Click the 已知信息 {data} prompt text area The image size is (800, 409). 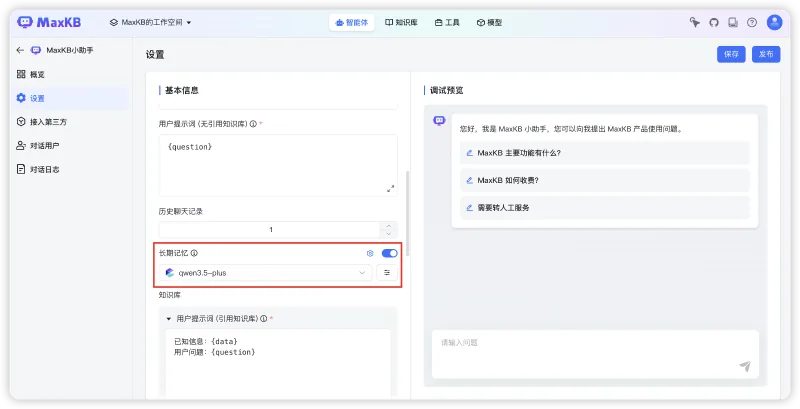coord(278,363)
